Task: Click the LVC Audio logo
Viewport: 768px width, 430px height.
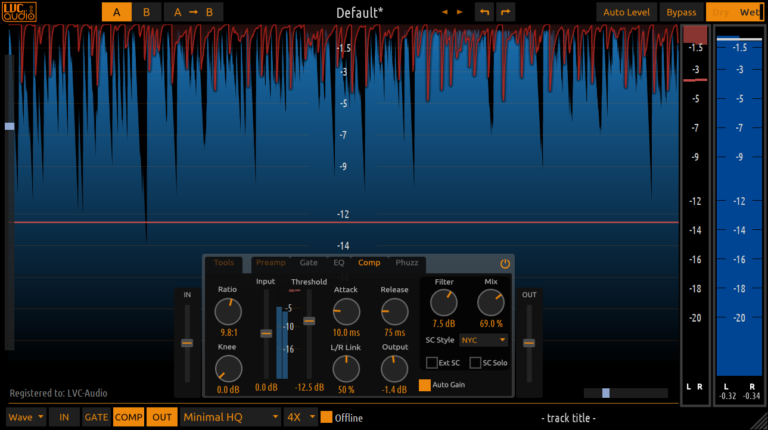Action: click(17, 11)
